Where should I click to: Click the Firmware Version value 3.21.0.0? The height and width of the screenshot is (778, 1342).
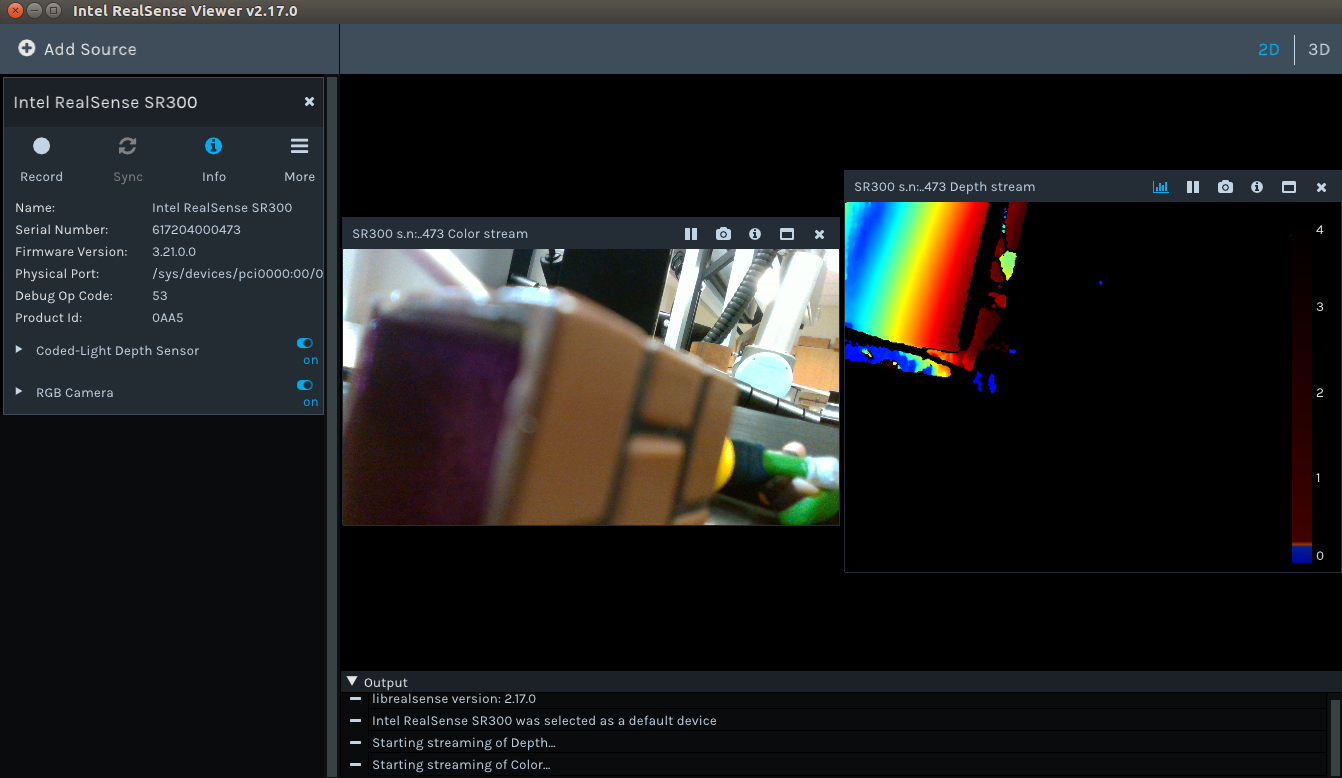pos(174,252)
